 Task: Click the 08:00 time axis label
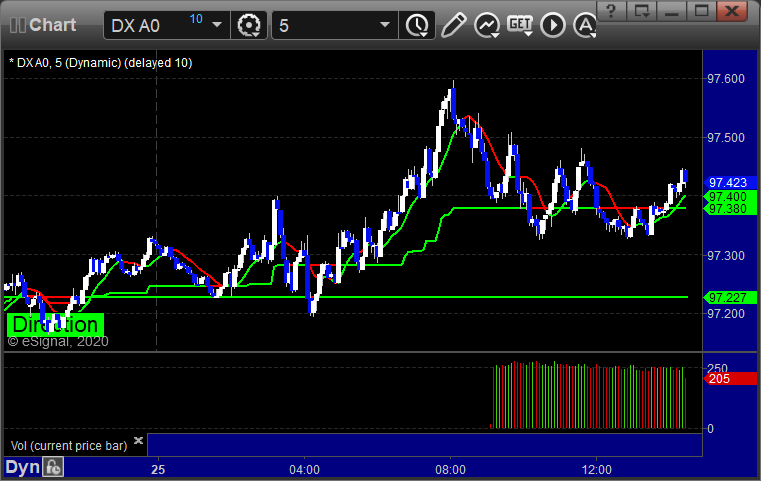[x=450, y=470]
